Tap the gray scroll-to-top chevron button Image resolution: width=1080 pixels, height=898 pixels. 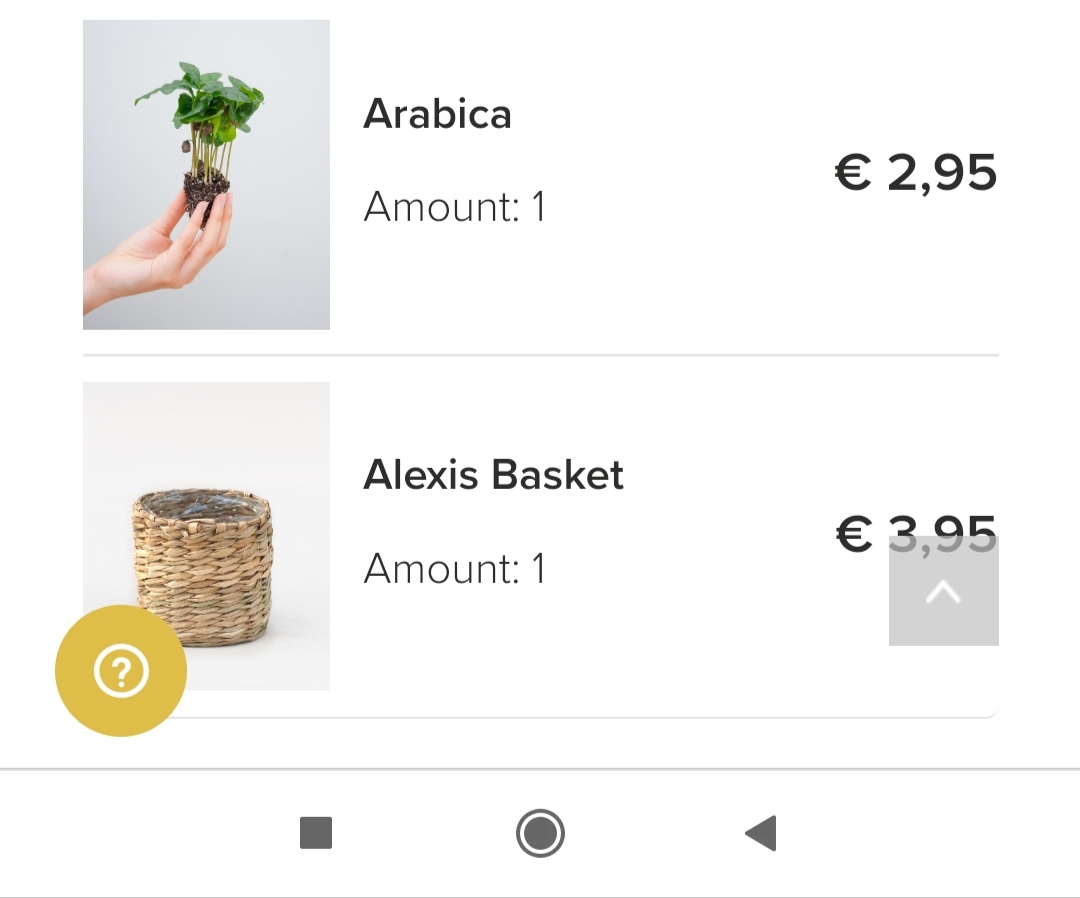[944, 591]
